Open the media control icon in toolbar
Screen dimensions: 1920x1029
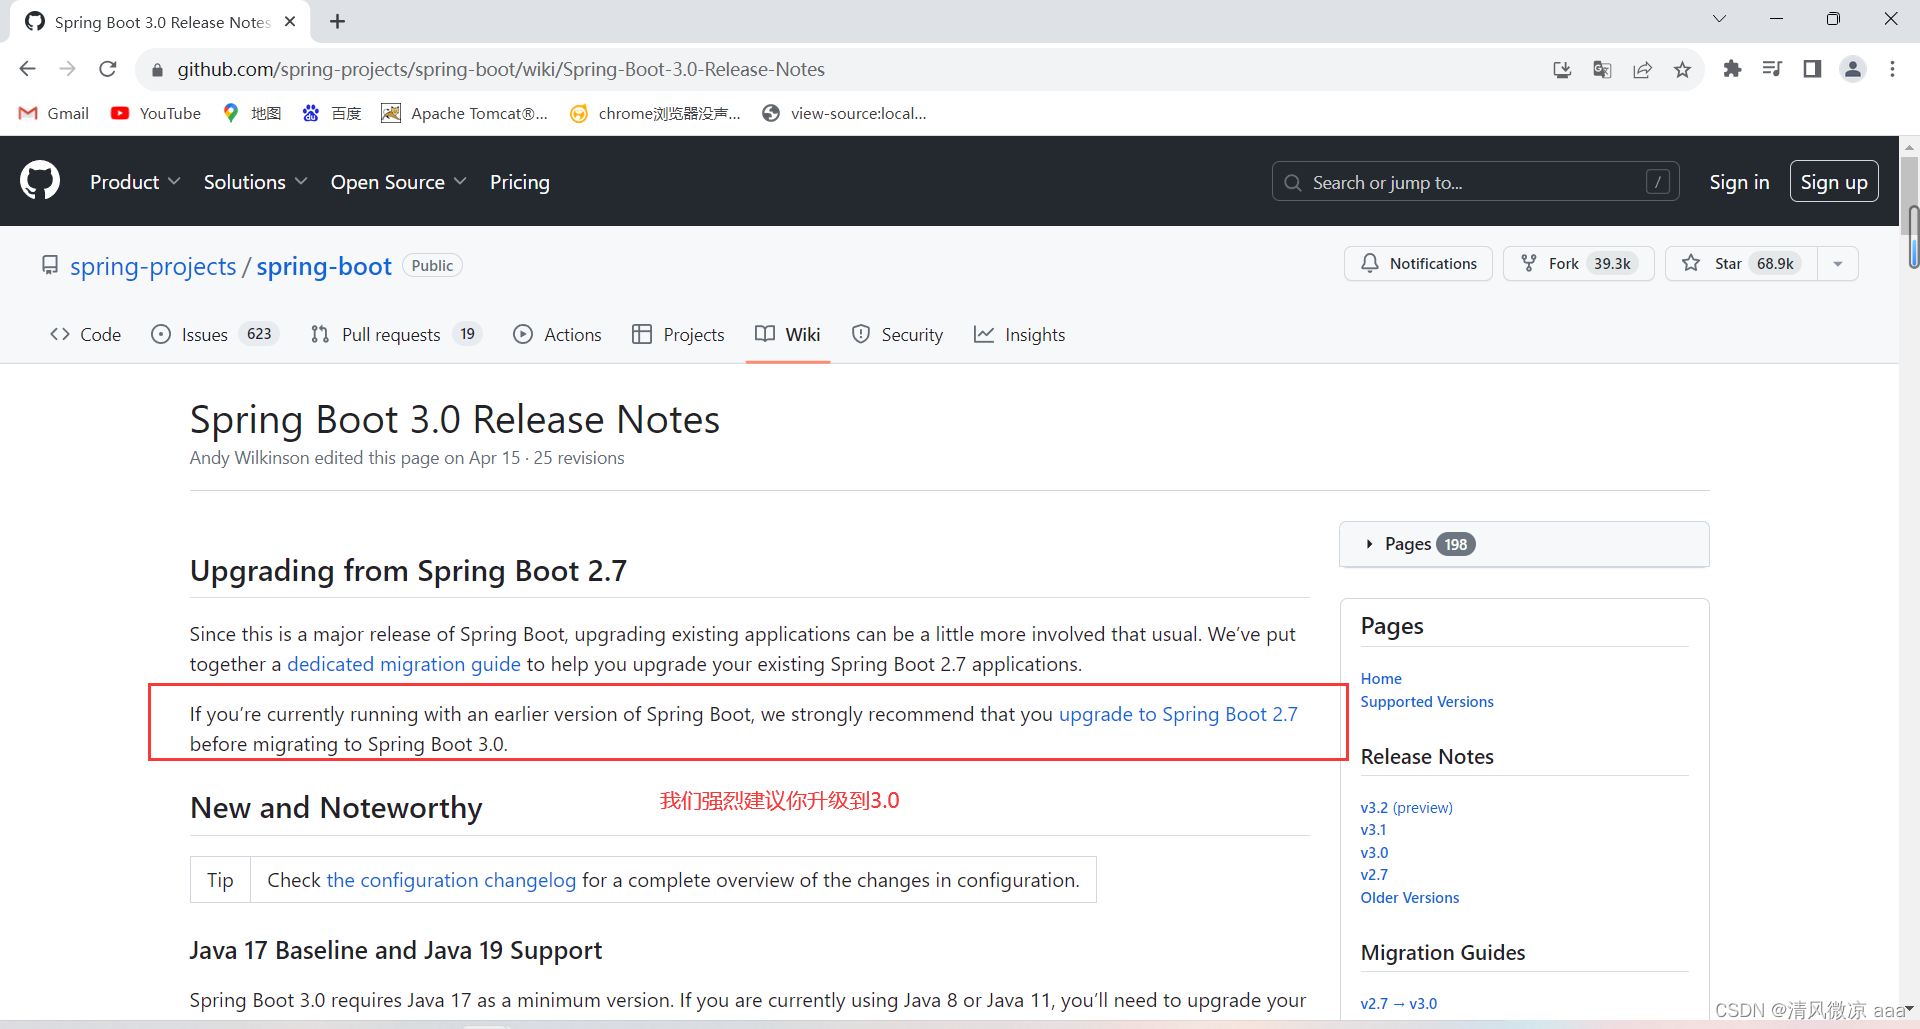(1772, 69)
